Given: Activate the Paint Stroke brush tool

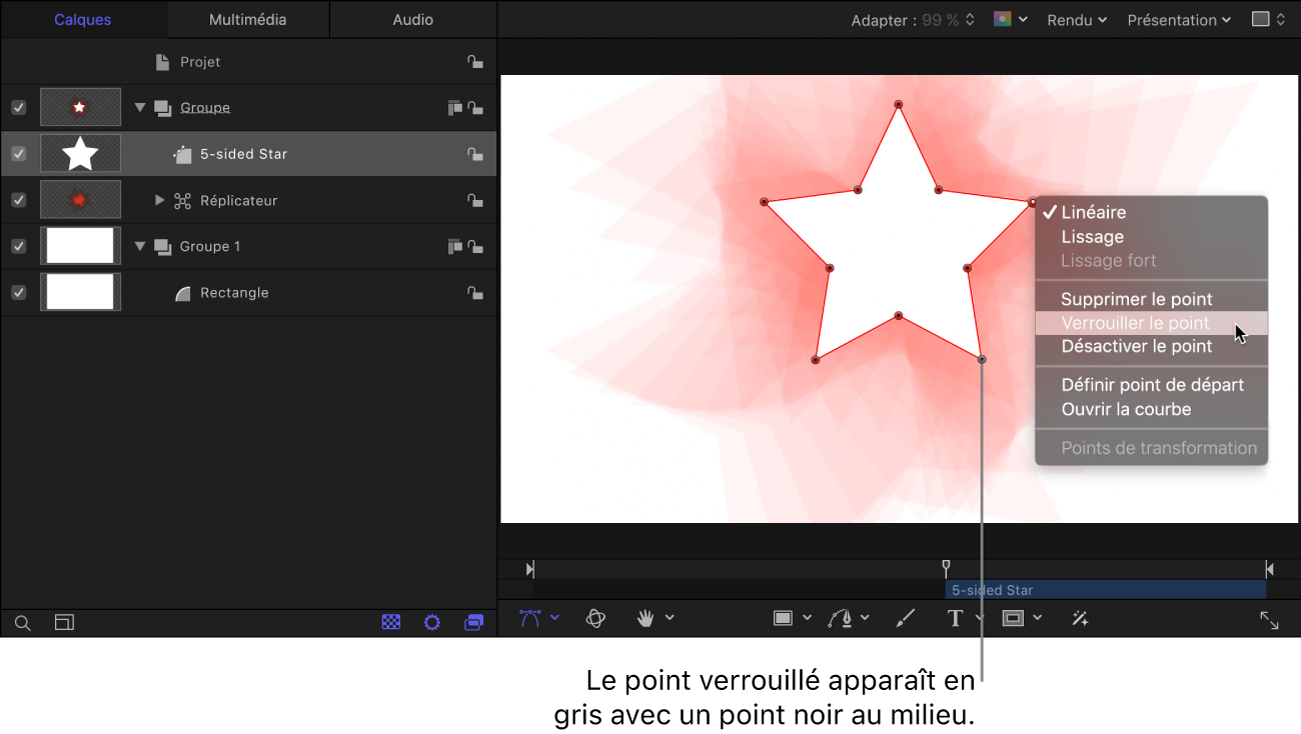Looking at the screenshot, I should click(906, 619).
